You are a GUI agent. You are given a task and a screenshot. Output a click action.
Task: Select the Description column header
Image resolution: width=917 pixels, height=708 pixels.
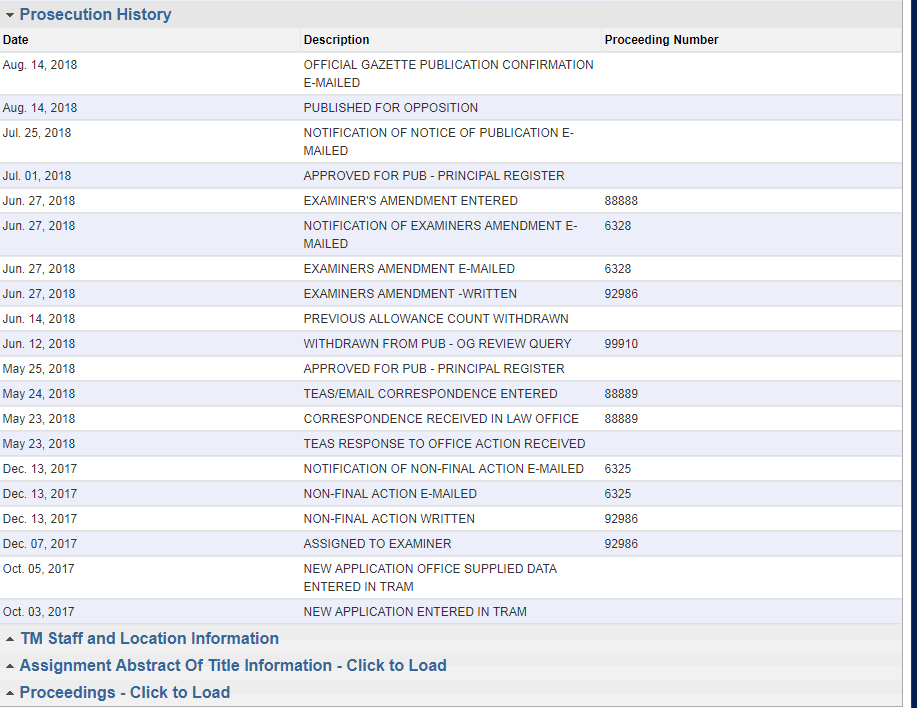tap(336, 40)
